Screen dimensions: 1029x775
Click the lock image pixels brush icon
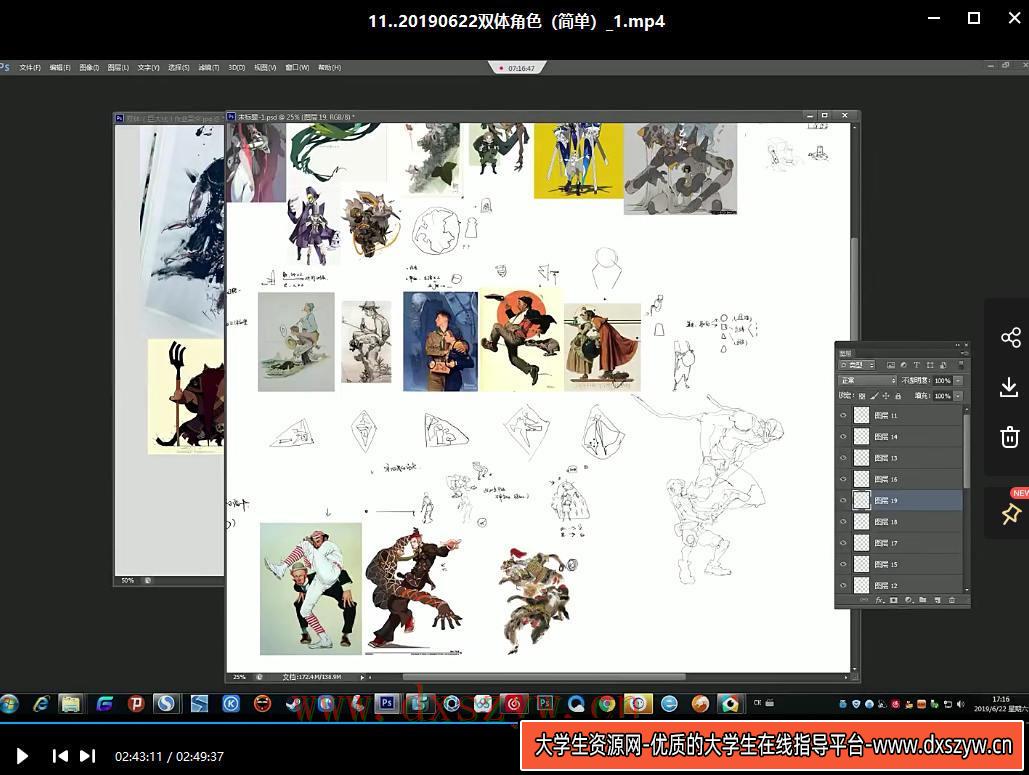pyautogui.click(x=874, y=396)
